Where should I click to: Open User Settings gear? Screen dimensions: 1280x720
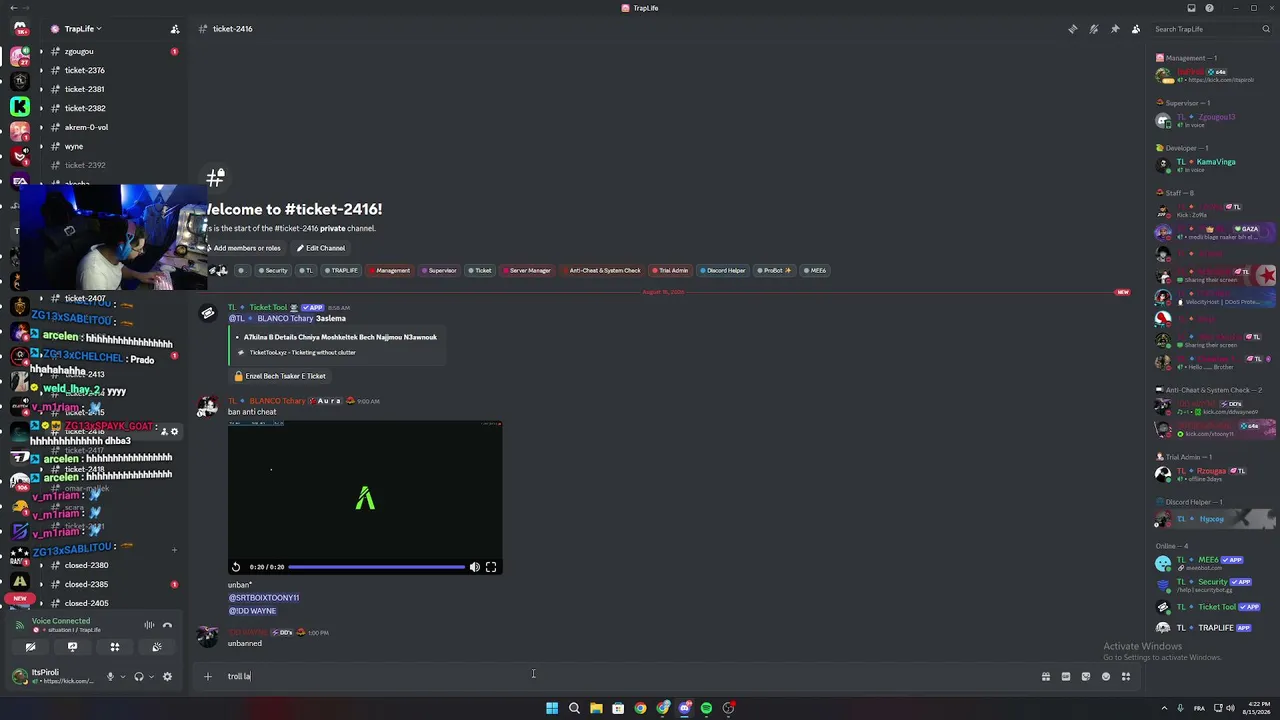coord(167,677)
